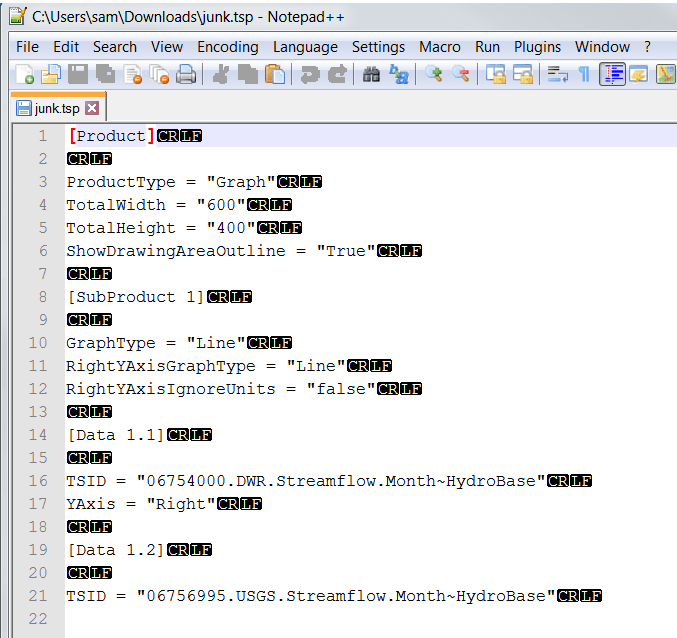Click line number 16 in margin

click(x=38, y=480)
